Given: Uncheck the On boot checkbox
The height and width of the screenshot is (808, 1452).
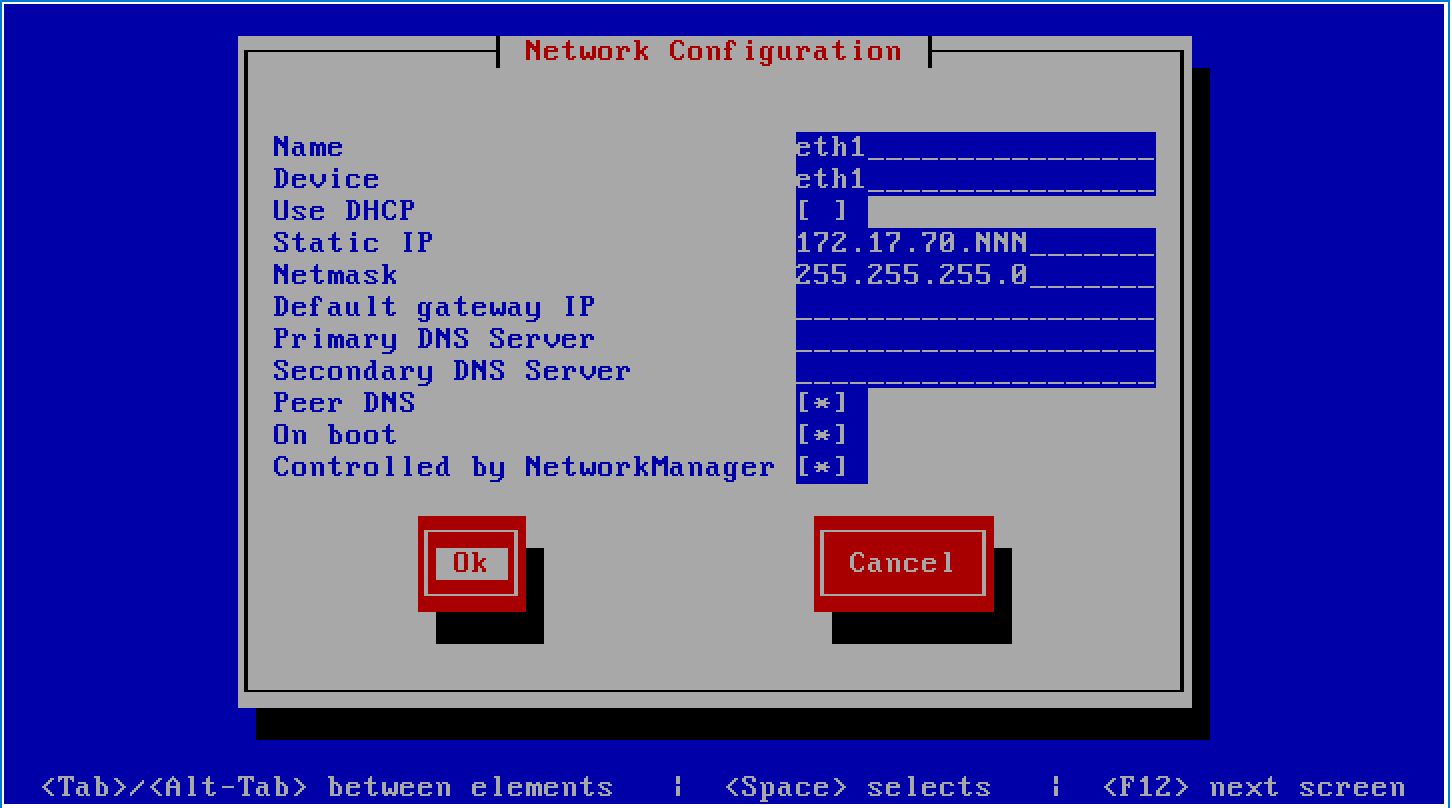Looking at the screenshot, I should coord(822,435).
